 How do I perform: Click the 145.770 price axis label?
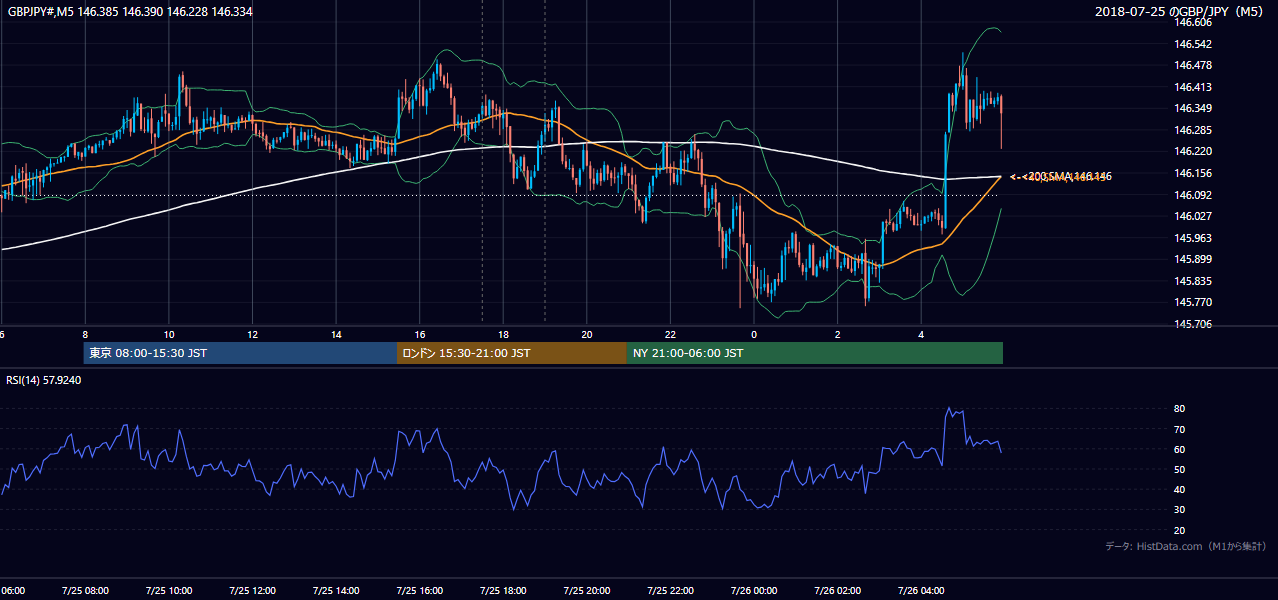[1193, 302]
